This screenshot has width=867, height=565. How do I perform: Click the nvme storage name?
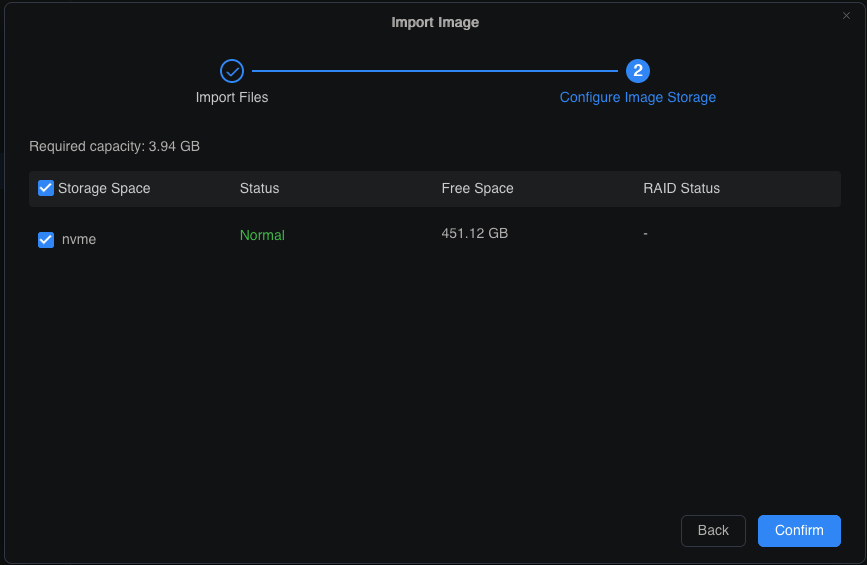coord(79,239)
